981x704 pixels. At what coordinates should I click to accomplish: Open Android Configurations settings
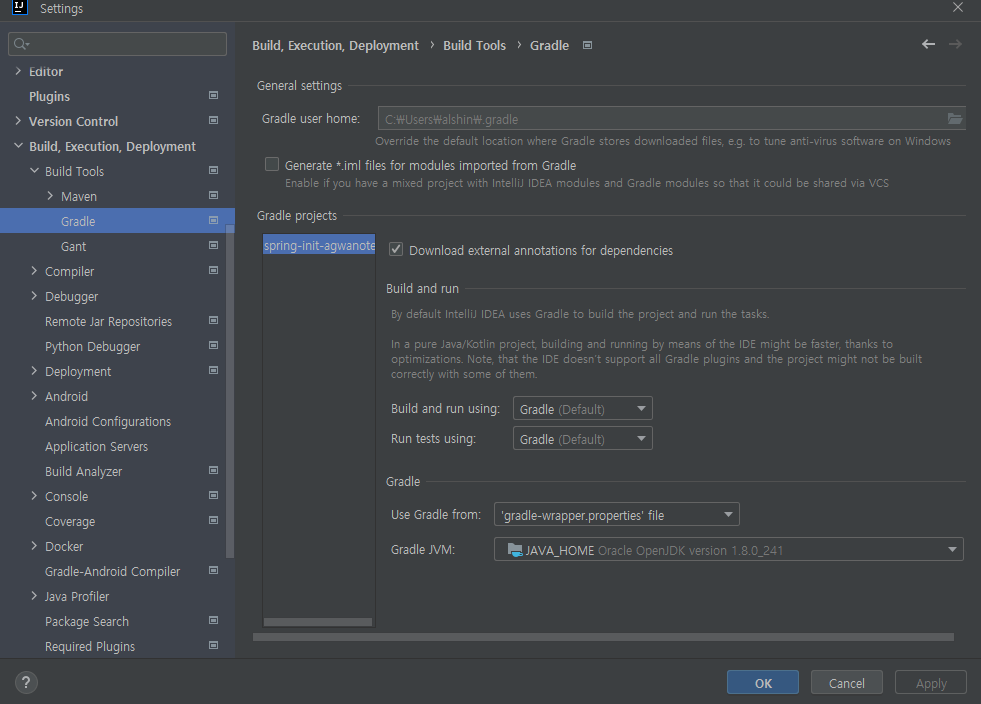(x=108, y=422)
